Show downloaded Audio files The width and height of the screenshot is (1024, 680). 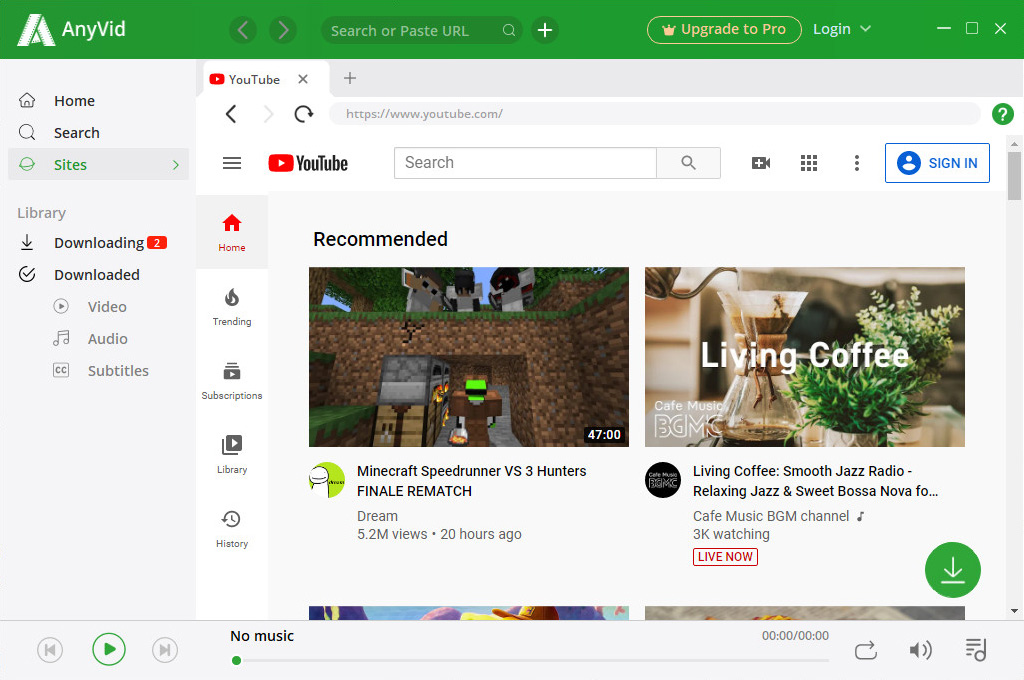107,339
